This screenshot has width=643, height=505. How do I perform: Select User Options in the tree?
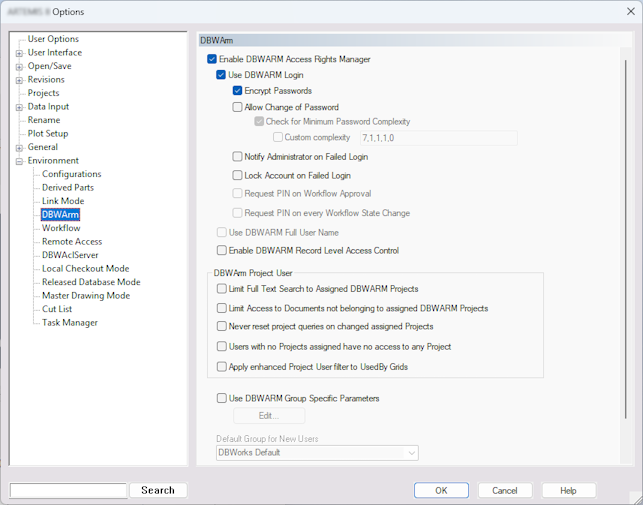[x=53, y=39]
